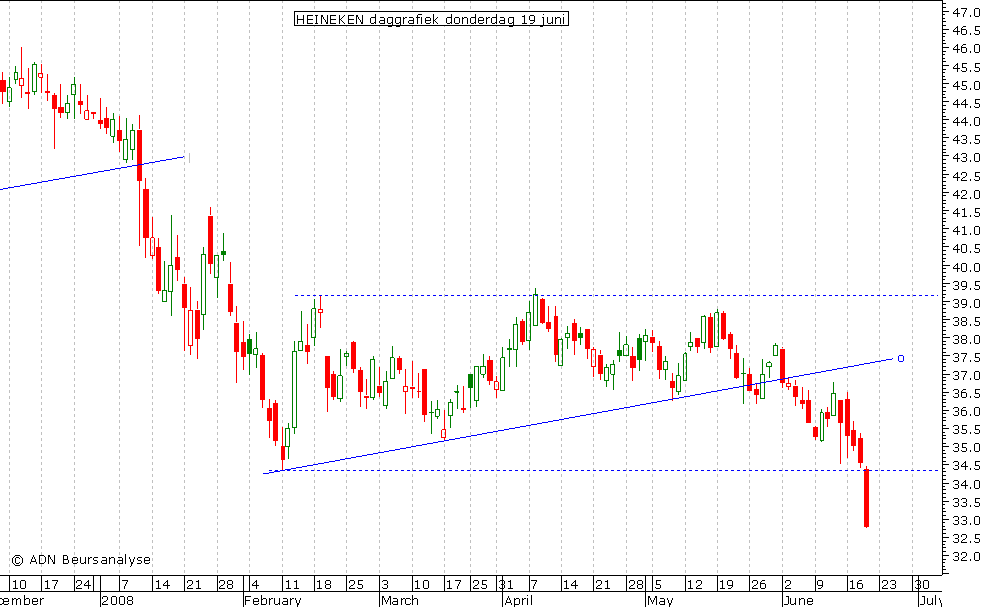This screenshot has width=983, height=607.
Task: Click the ADN Beursanalyse copyright label
Action: [81, 560]
